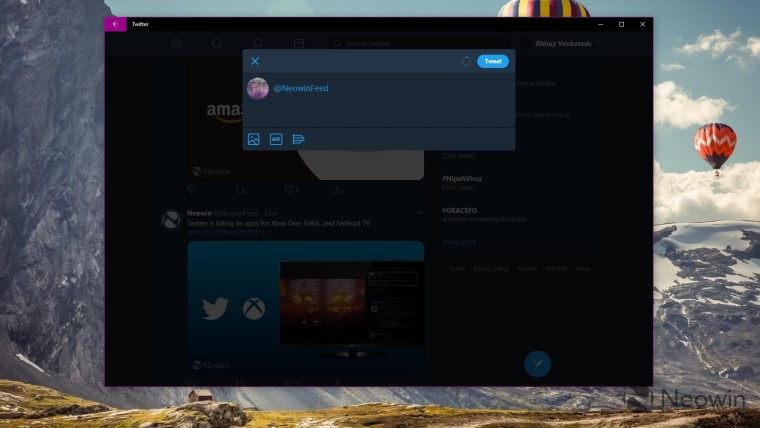Click the @NeowinFeed mention in compose box
The image size is (760, 428).
(301, 88)
